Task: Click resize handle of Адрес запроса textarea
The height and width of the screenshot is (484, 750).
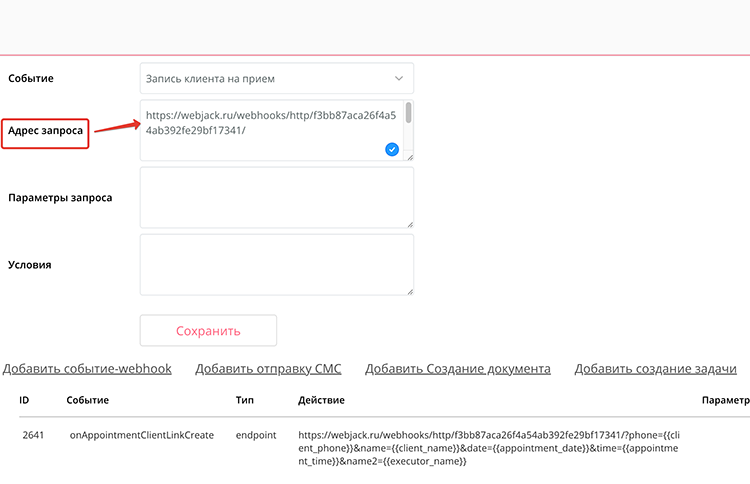Action: (410, 157)
